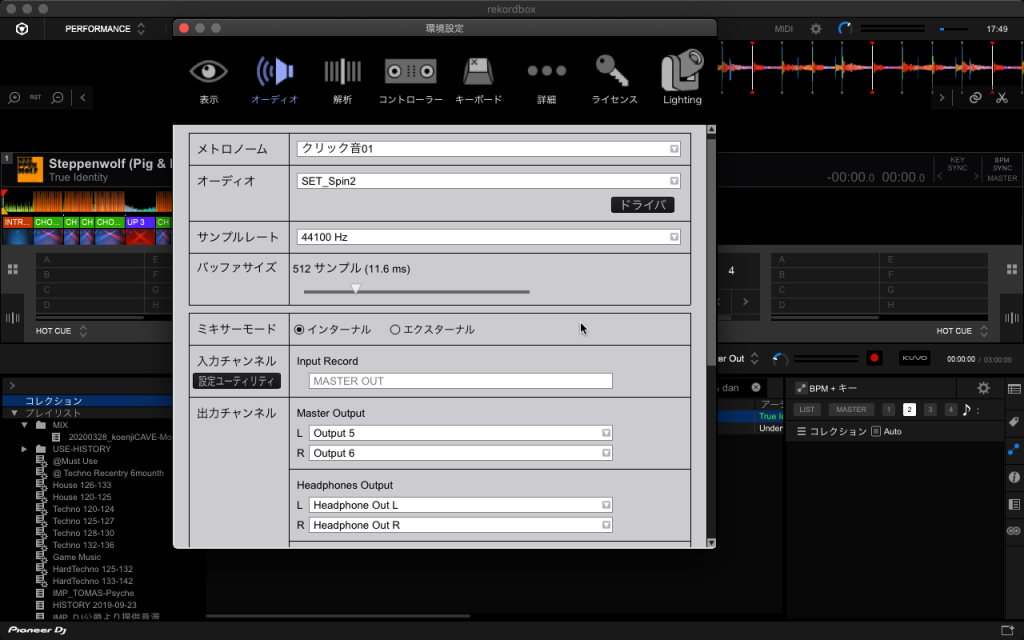Image resolution: width=1024 pixels, height=640 pixels.
Task: Click the red record button
Action: [874, 358]
